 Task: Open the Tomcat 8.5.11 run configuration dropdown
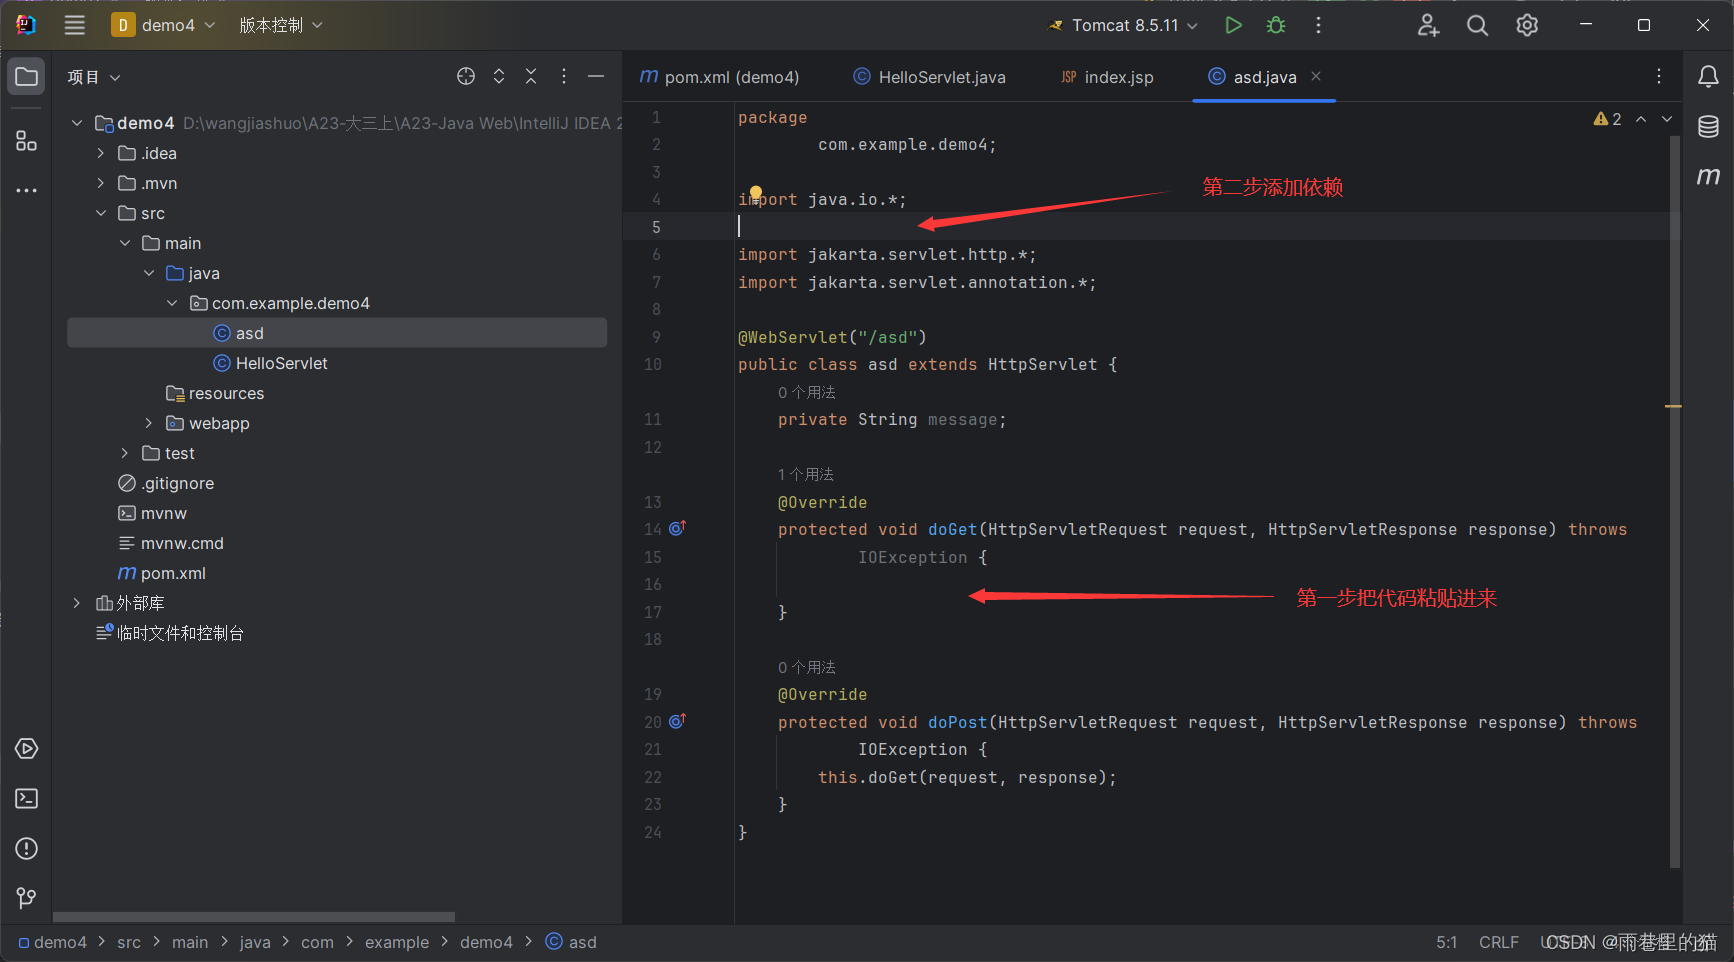coord(1192,25)
